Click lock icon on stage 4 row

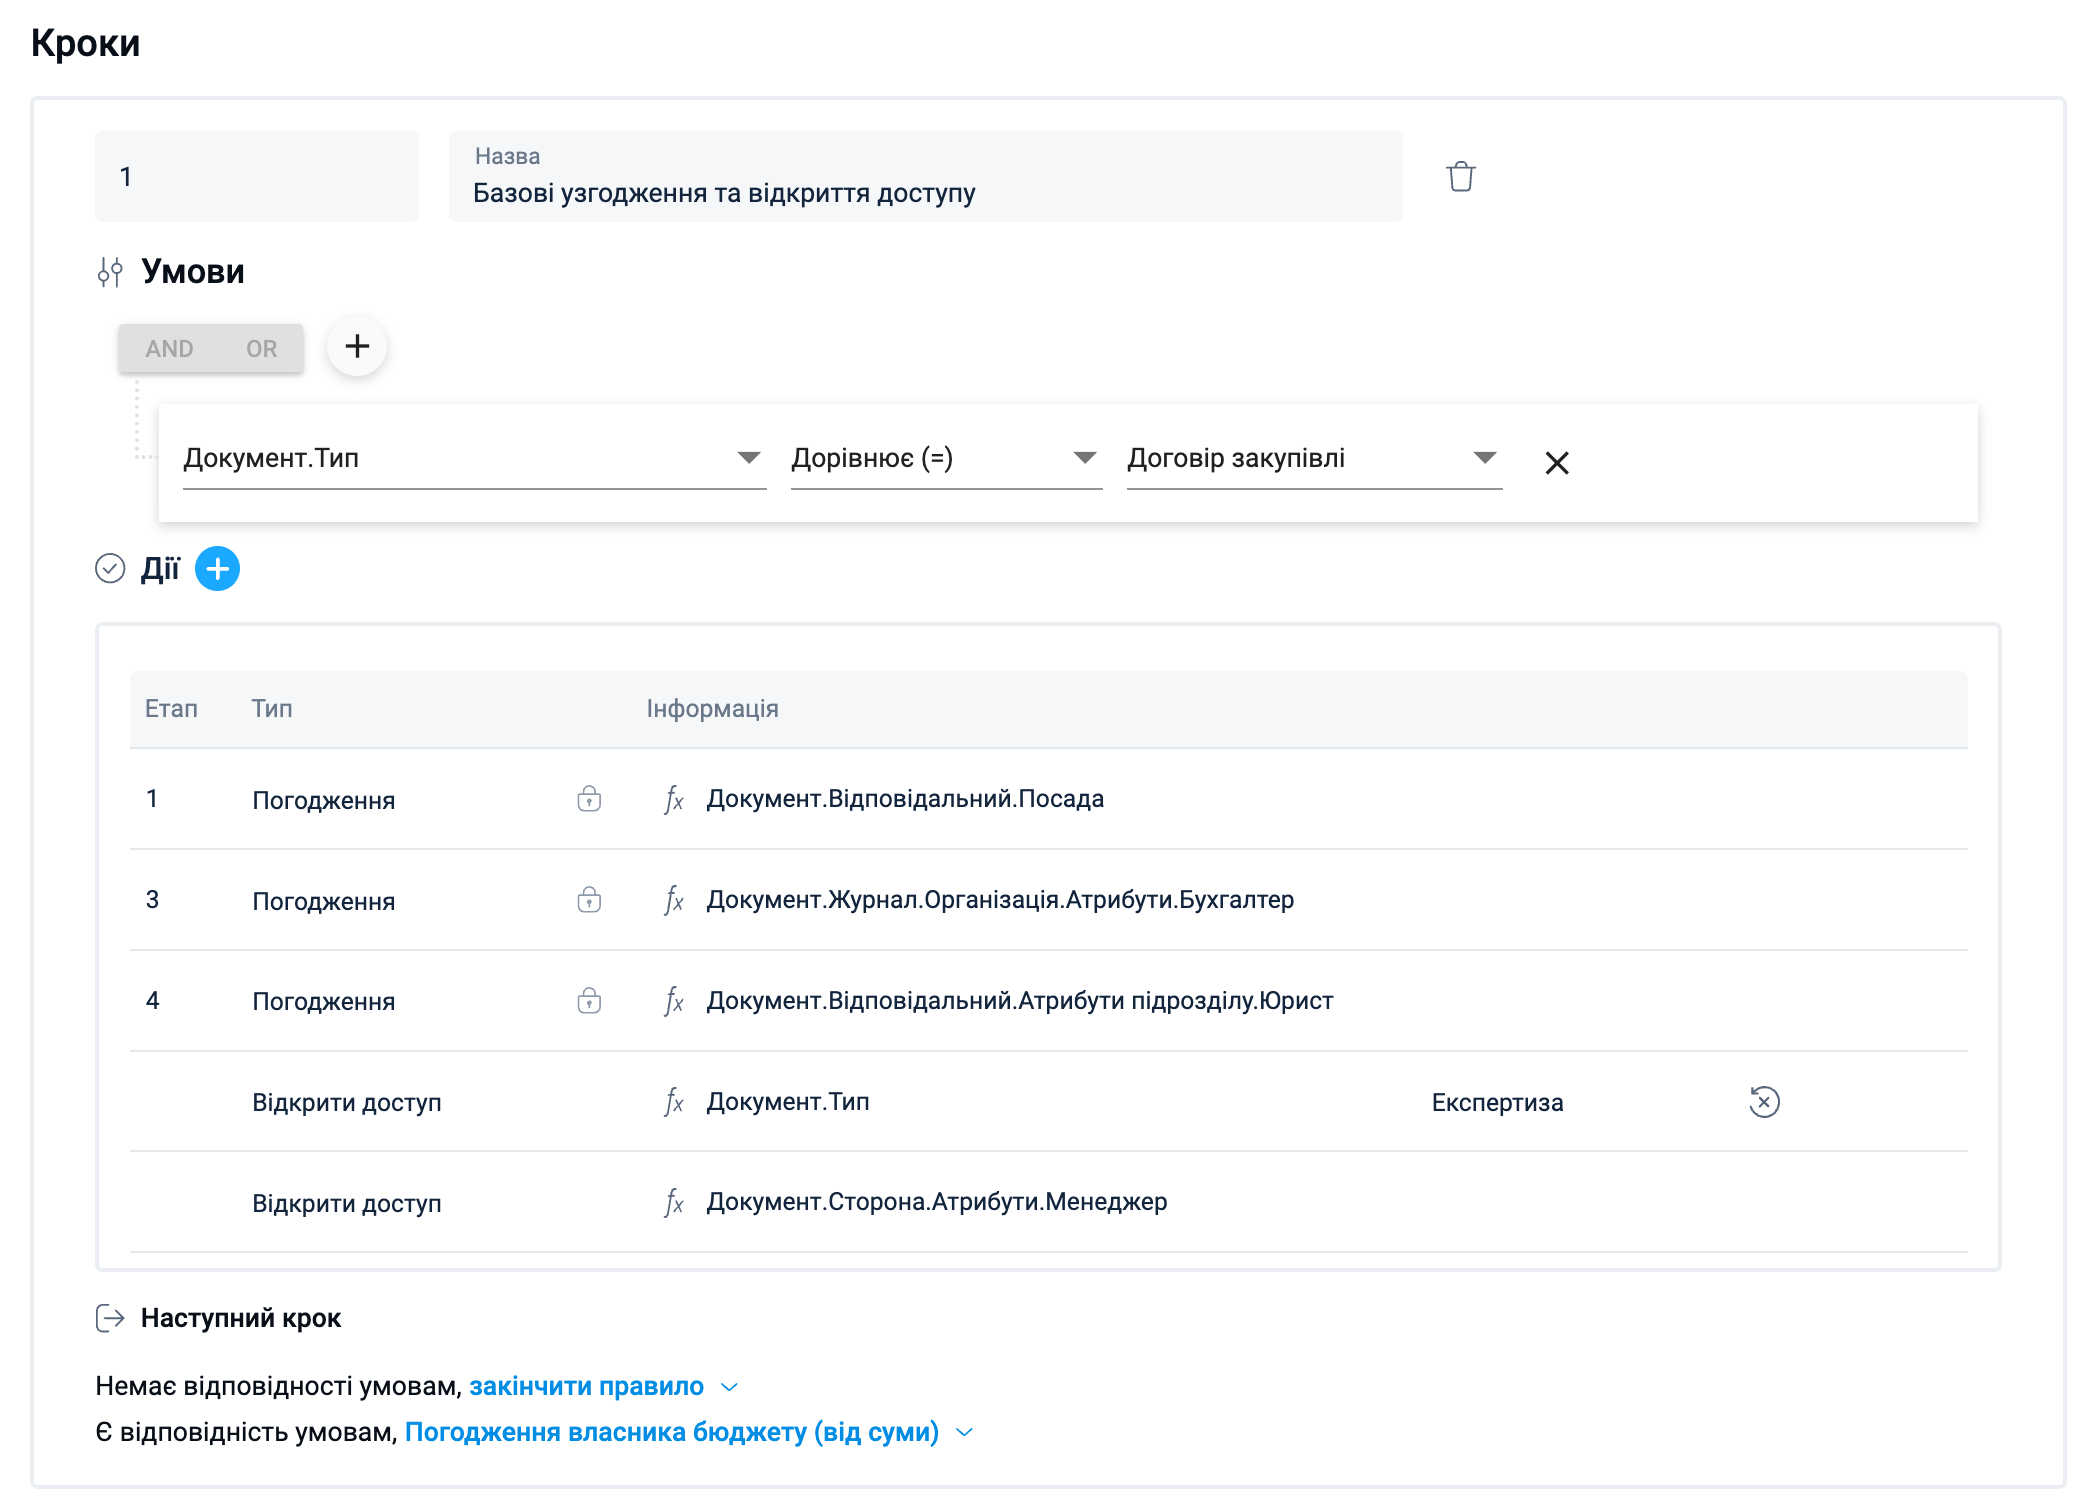[x=589, y=1001]
